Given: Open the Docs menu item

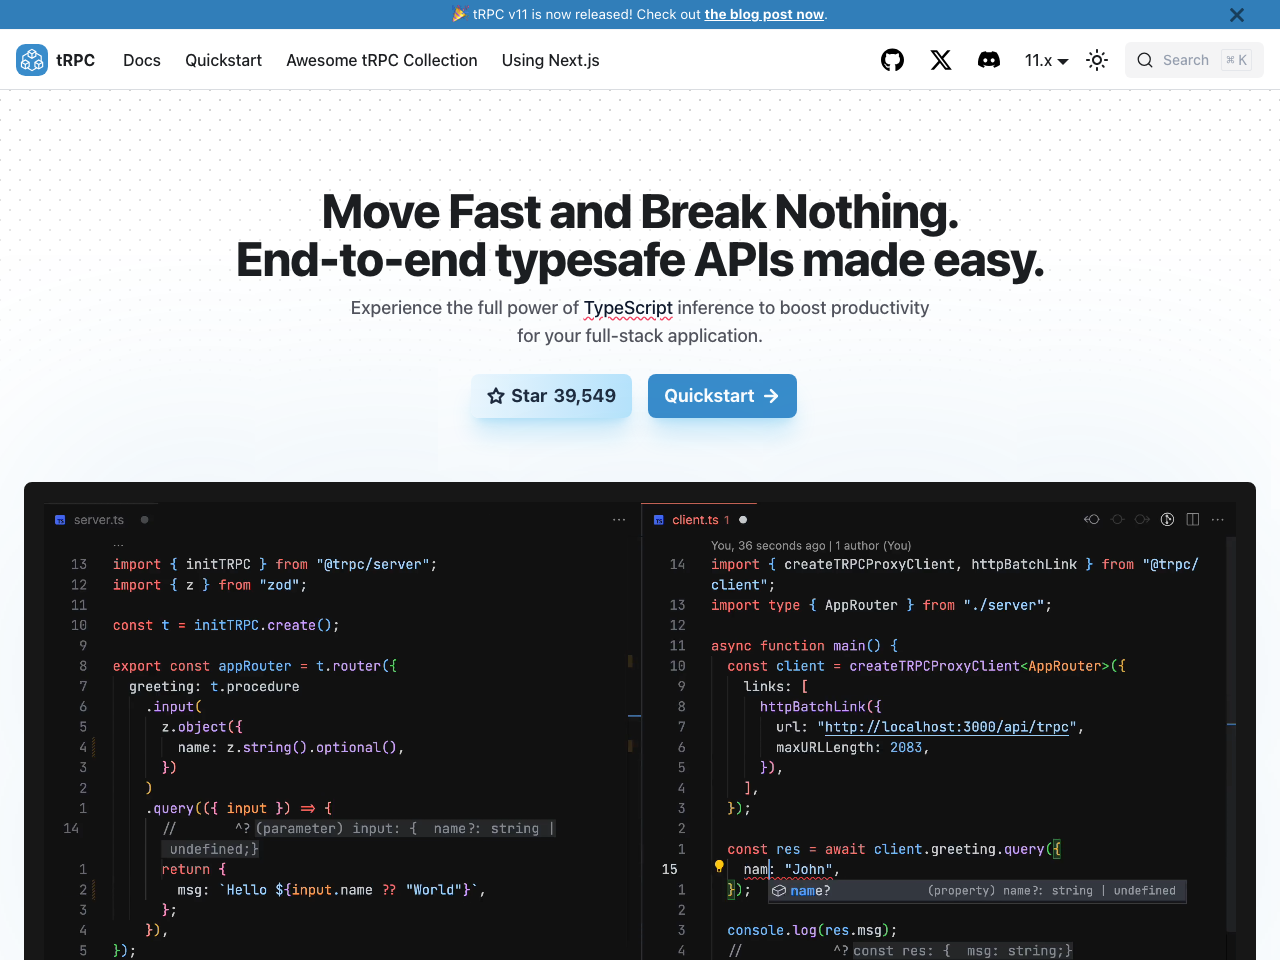Looking at the screenshot, I should (x=142, y=60).
